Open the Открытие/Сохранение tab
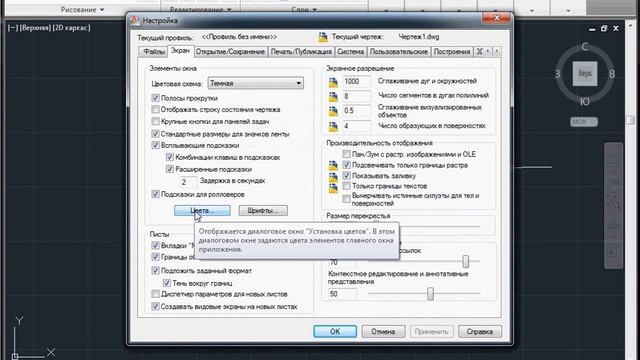Viewport: 640px width, 360px height. (230, 52)
